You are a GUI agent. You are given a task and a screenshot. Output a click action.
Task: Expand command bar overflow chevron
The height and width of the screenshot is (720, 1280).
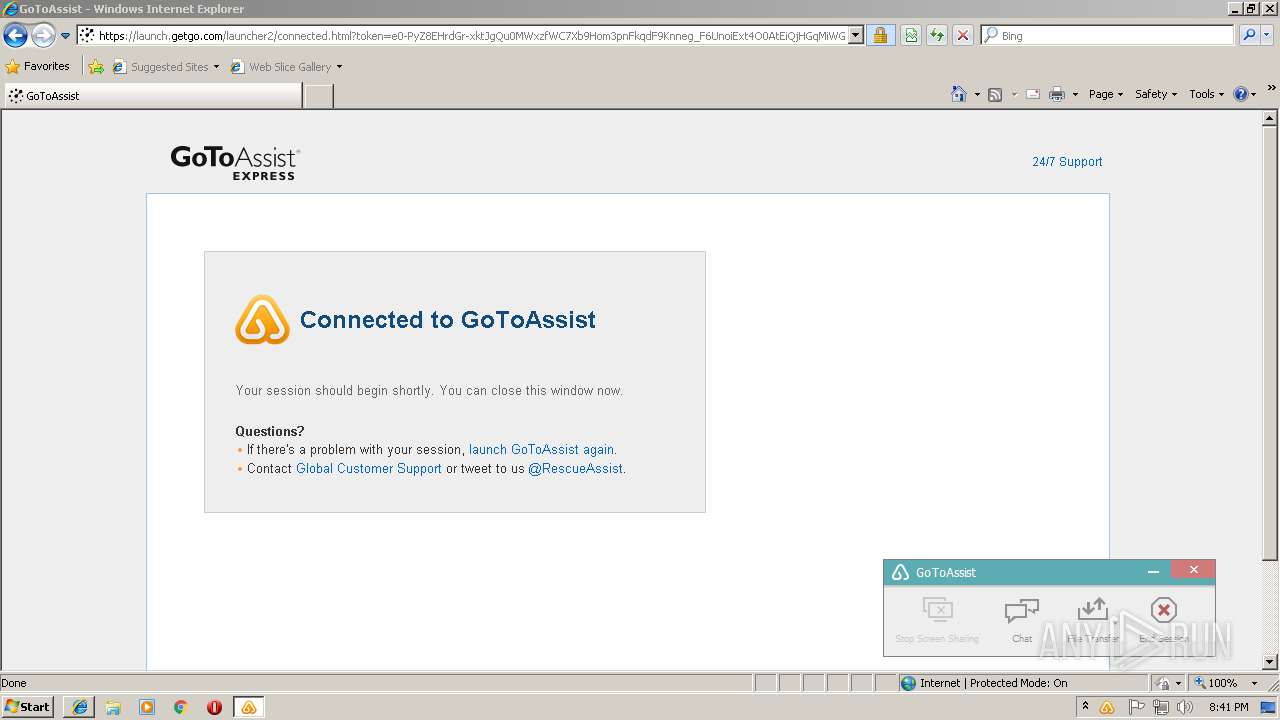[x=1272, y=89]
